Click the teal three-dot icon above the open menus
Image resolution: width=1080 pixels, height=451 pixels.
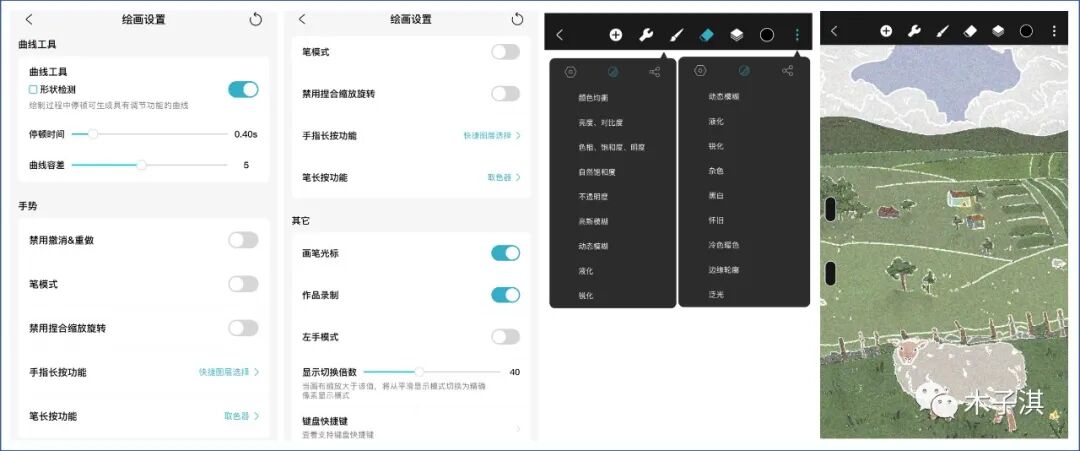pos(797,34)
